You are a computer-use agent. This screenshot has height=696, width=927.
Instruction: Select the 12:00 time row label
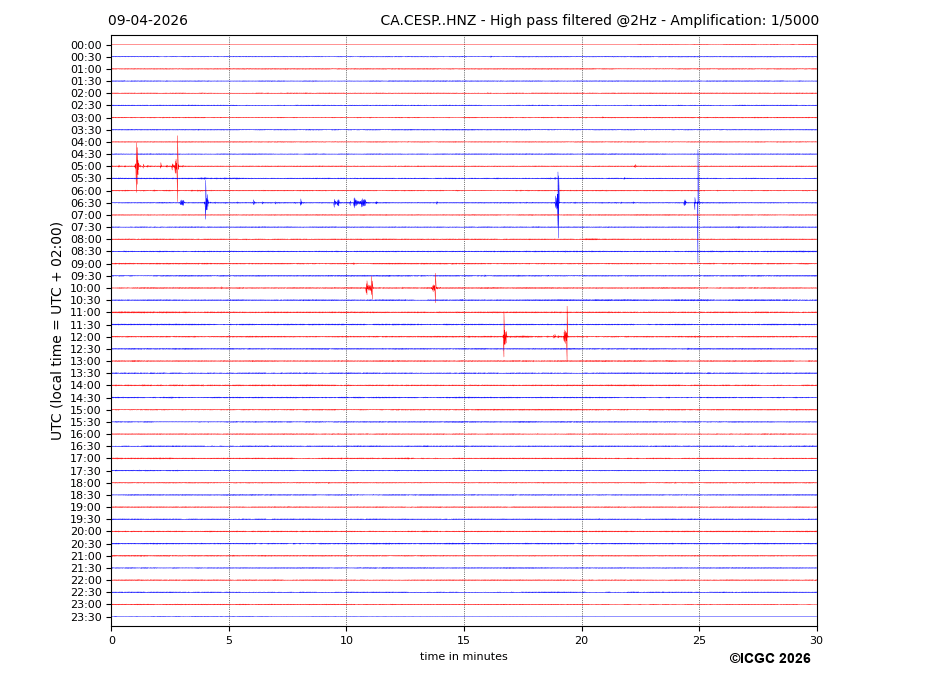[86, 337]
